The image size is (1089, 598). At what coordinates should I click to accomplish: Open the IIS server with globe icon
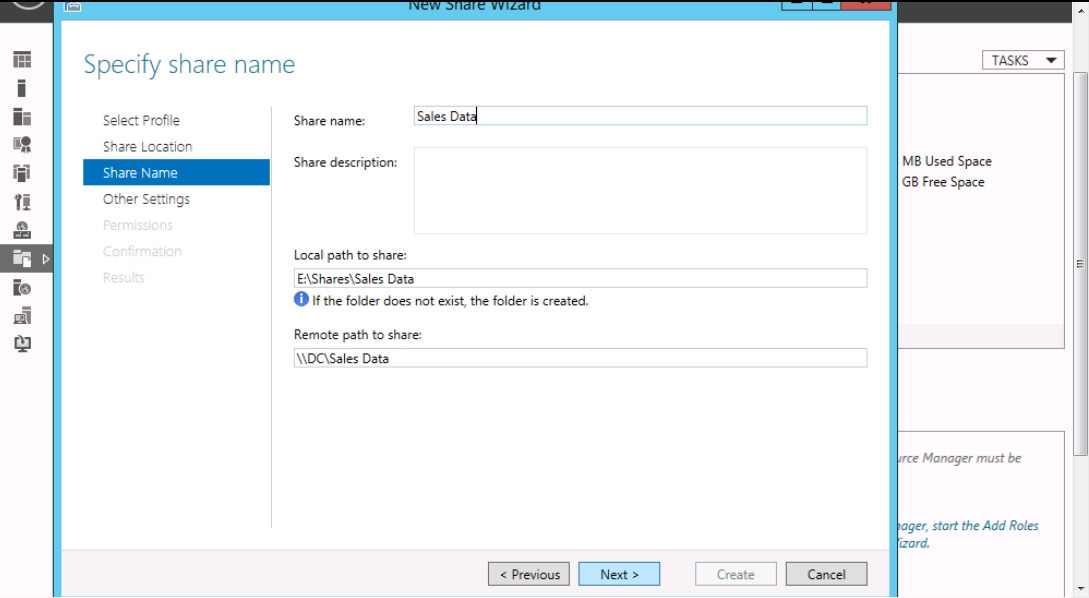(x=22, y=288)
